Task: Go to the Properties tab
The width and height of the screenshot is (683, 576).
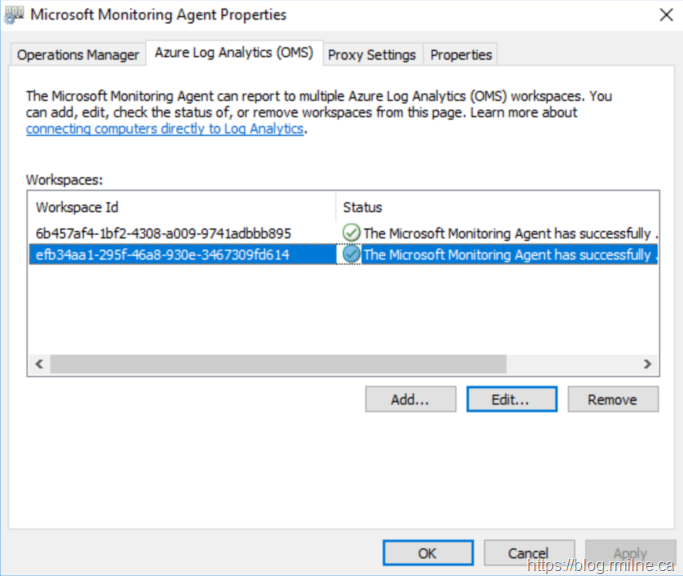Action: pos(461,55)
